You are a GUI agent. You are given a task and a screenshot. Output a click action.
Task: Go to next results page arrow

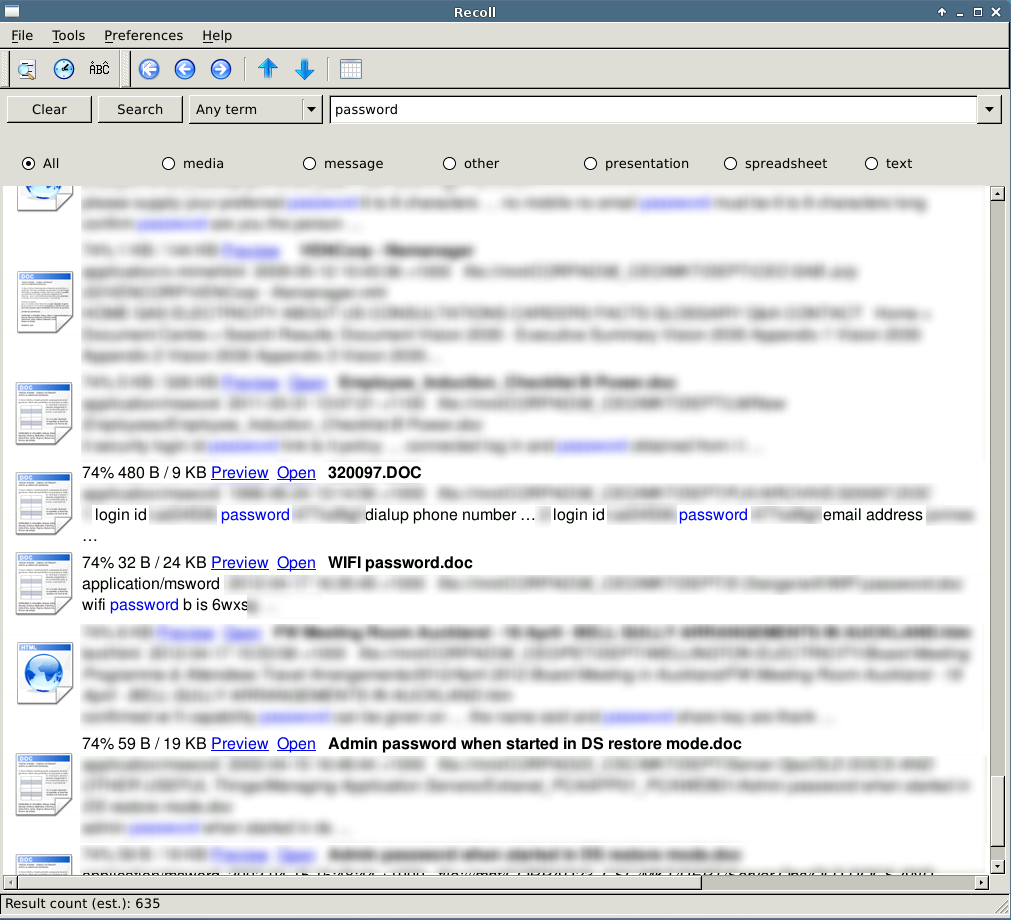221,69
